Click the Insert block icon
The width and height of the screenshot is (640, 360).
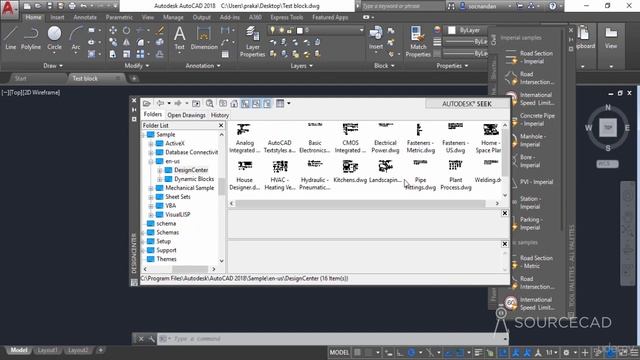coord(376,37)
